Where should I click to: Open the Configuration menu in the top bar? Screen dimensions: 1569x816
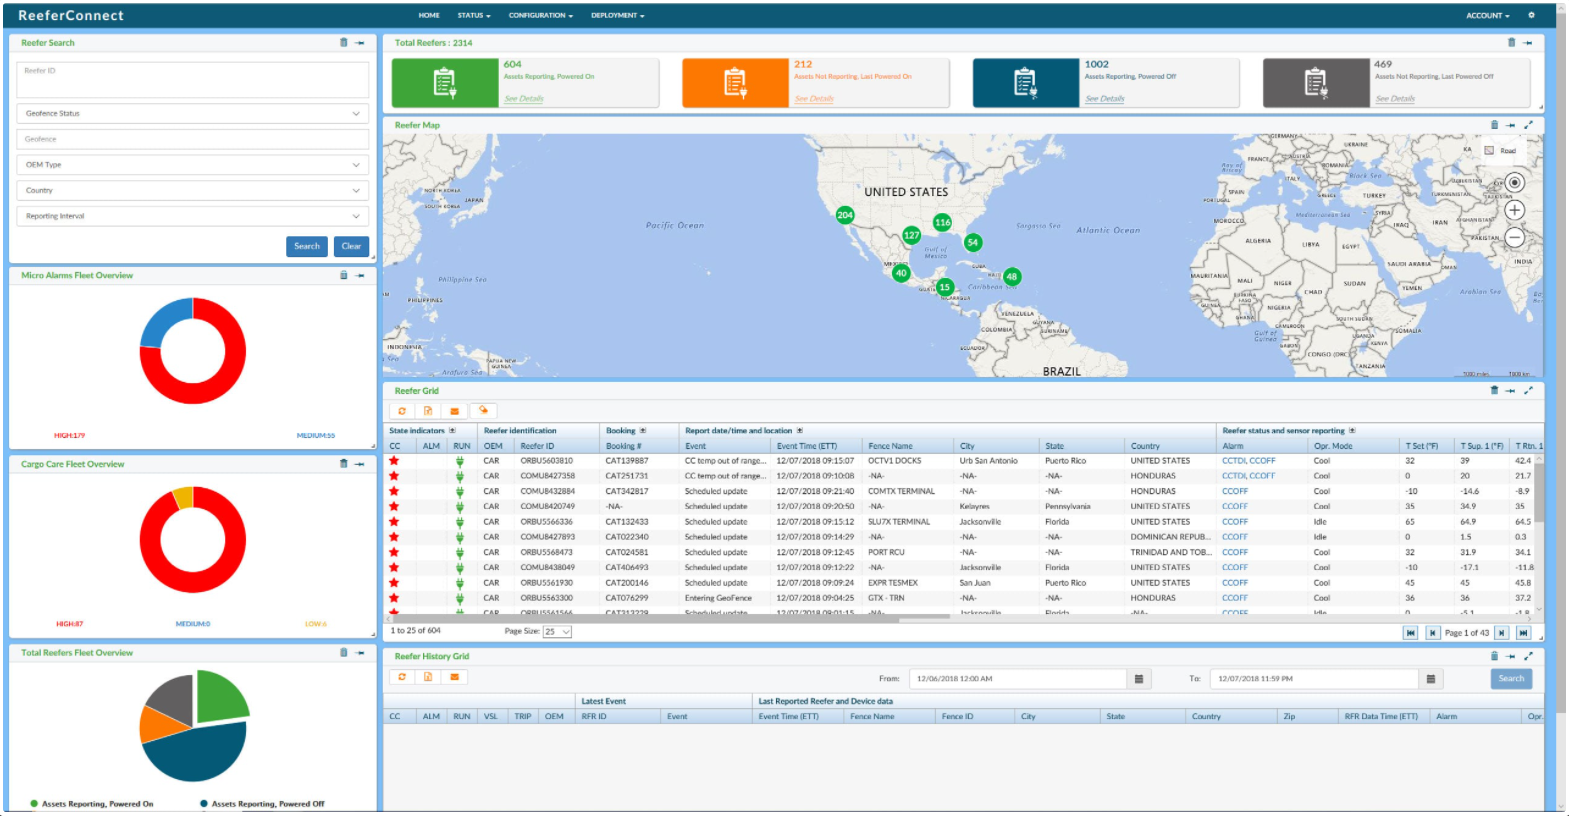(x=540, y=16)
